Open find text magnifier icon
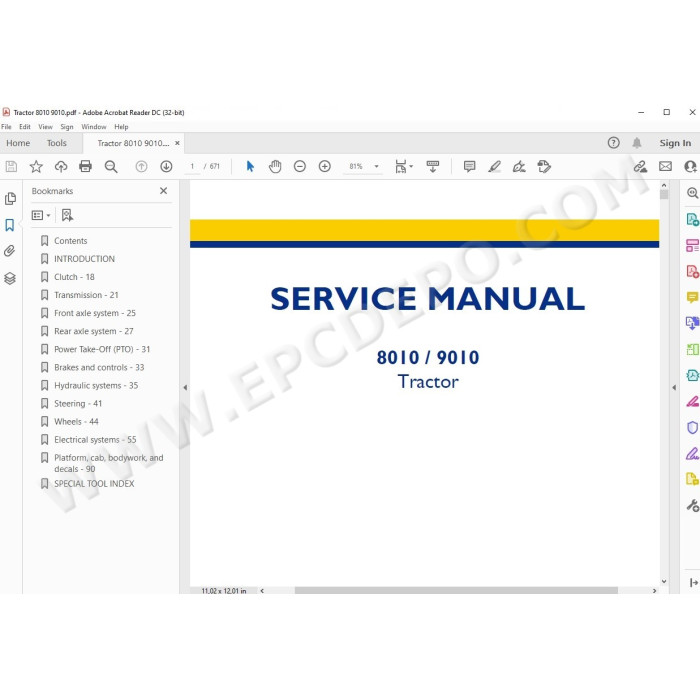Image resolution: width=700 pixels, height=700 pixels. [111, 167]
